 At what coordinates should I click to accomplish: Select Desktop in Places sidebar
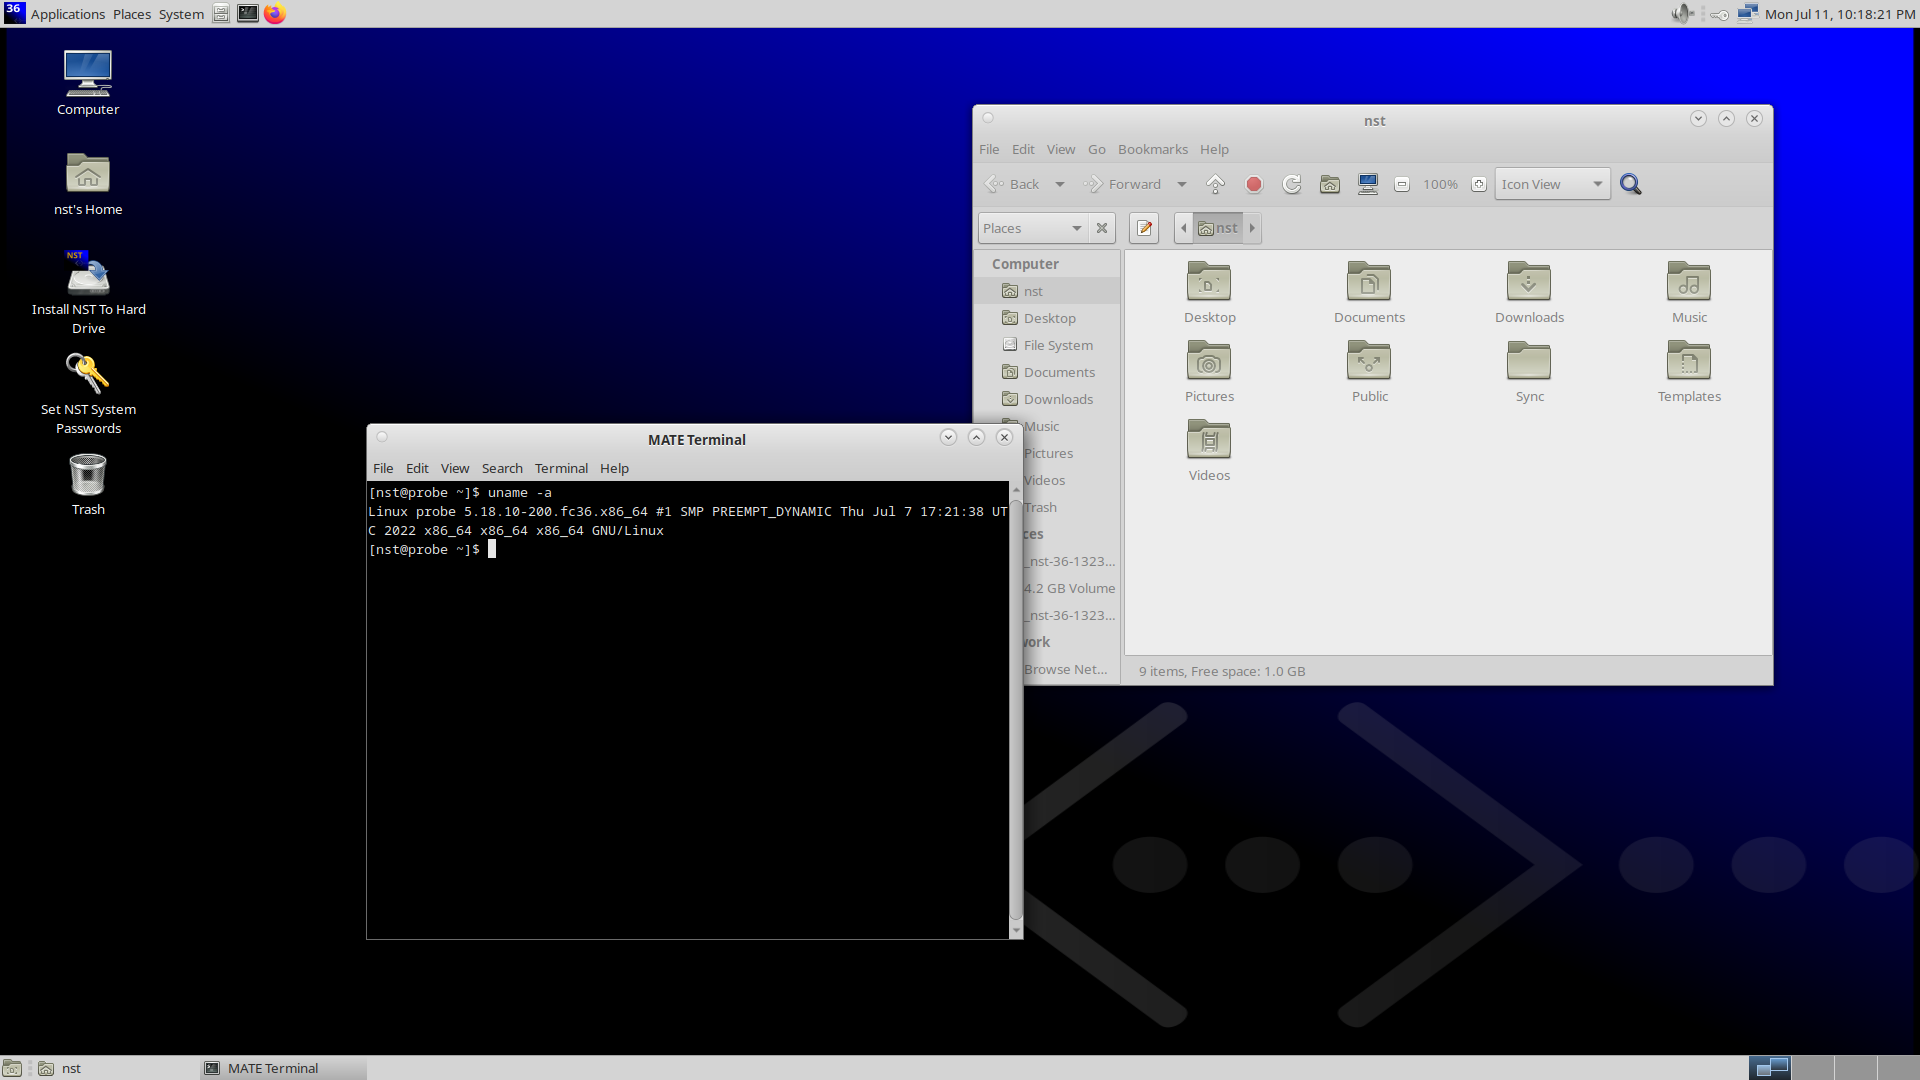coord(1048,318)
